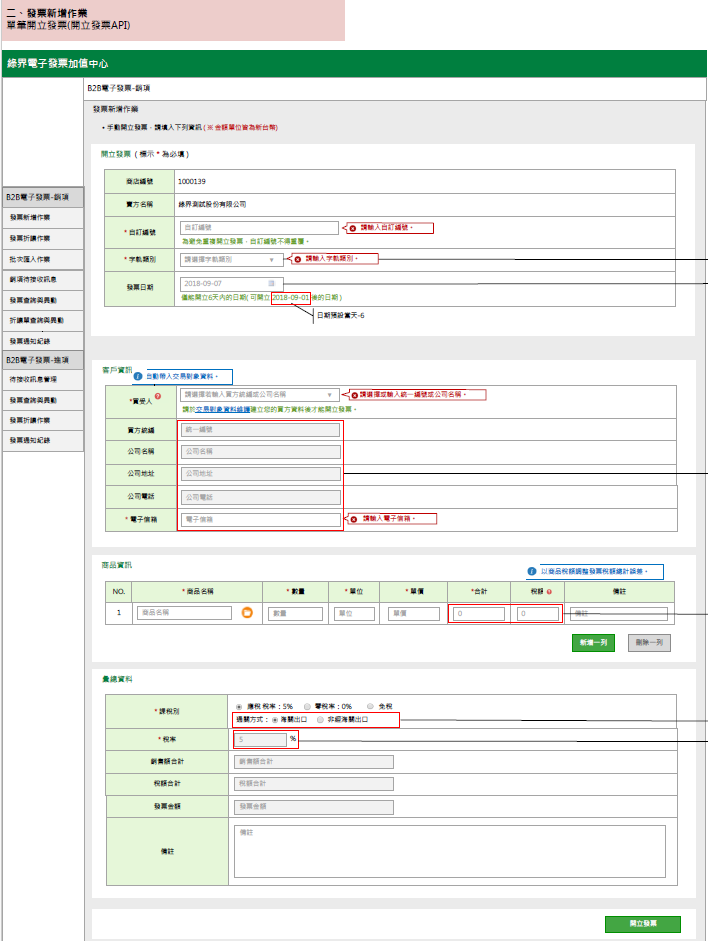This screenshot has height=941, width=708.
Task: Open 批次匯入作業 in the sidebar
Action: (x=30, y=259)
